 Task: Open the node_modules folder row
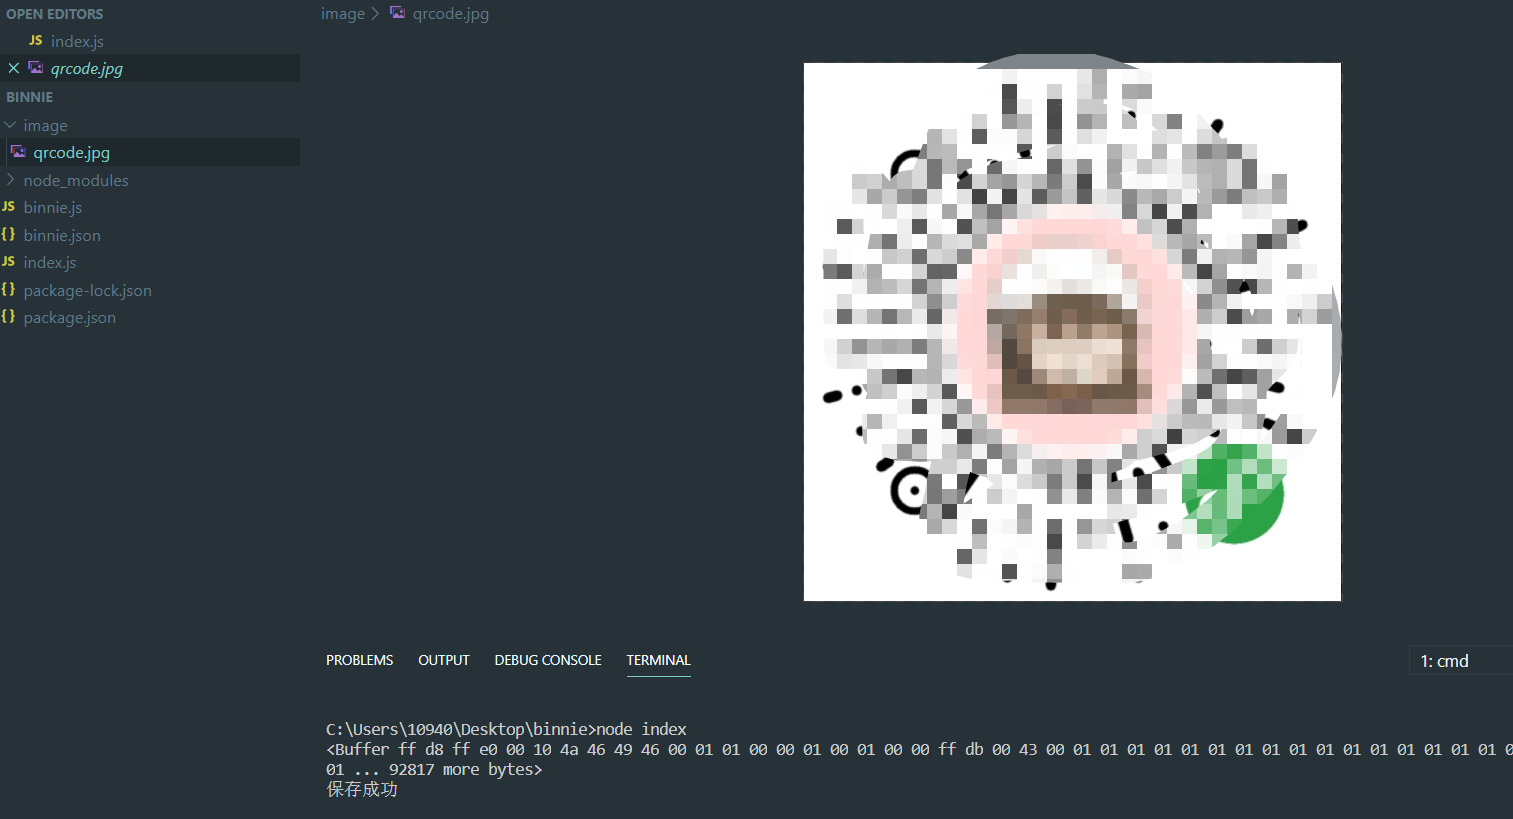tap(150, 180)
